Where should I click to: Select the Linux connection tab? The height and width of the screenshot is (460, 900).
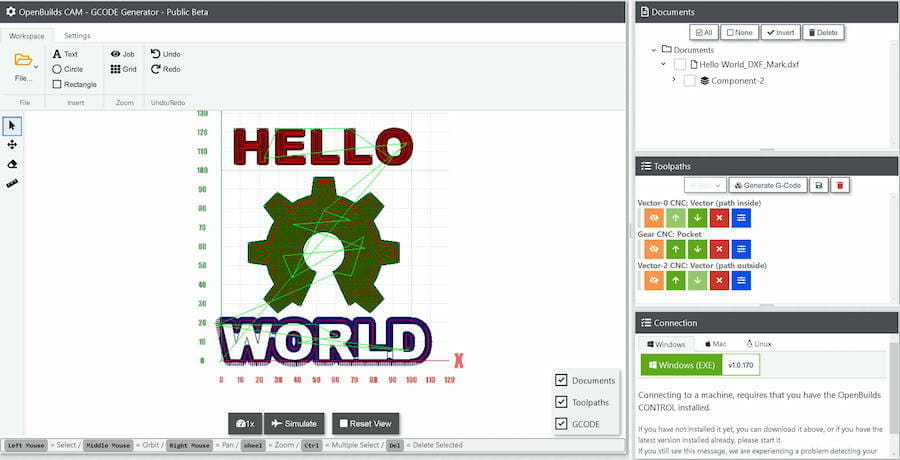758,344
